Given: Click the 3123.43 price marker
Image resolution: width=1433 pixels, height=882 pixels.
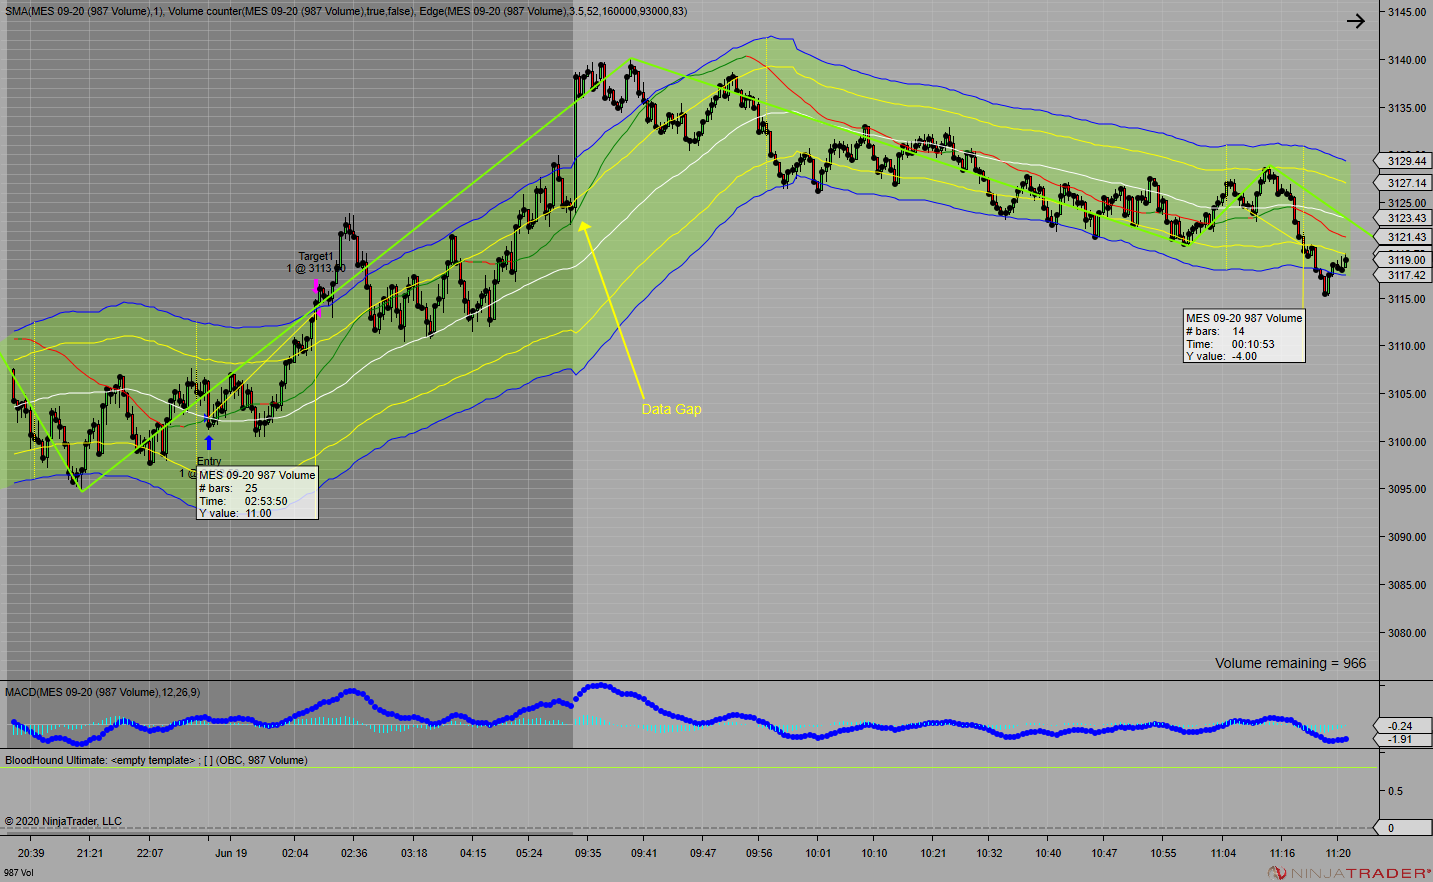Looking at the screenshot, I should tap(1405, 218).
